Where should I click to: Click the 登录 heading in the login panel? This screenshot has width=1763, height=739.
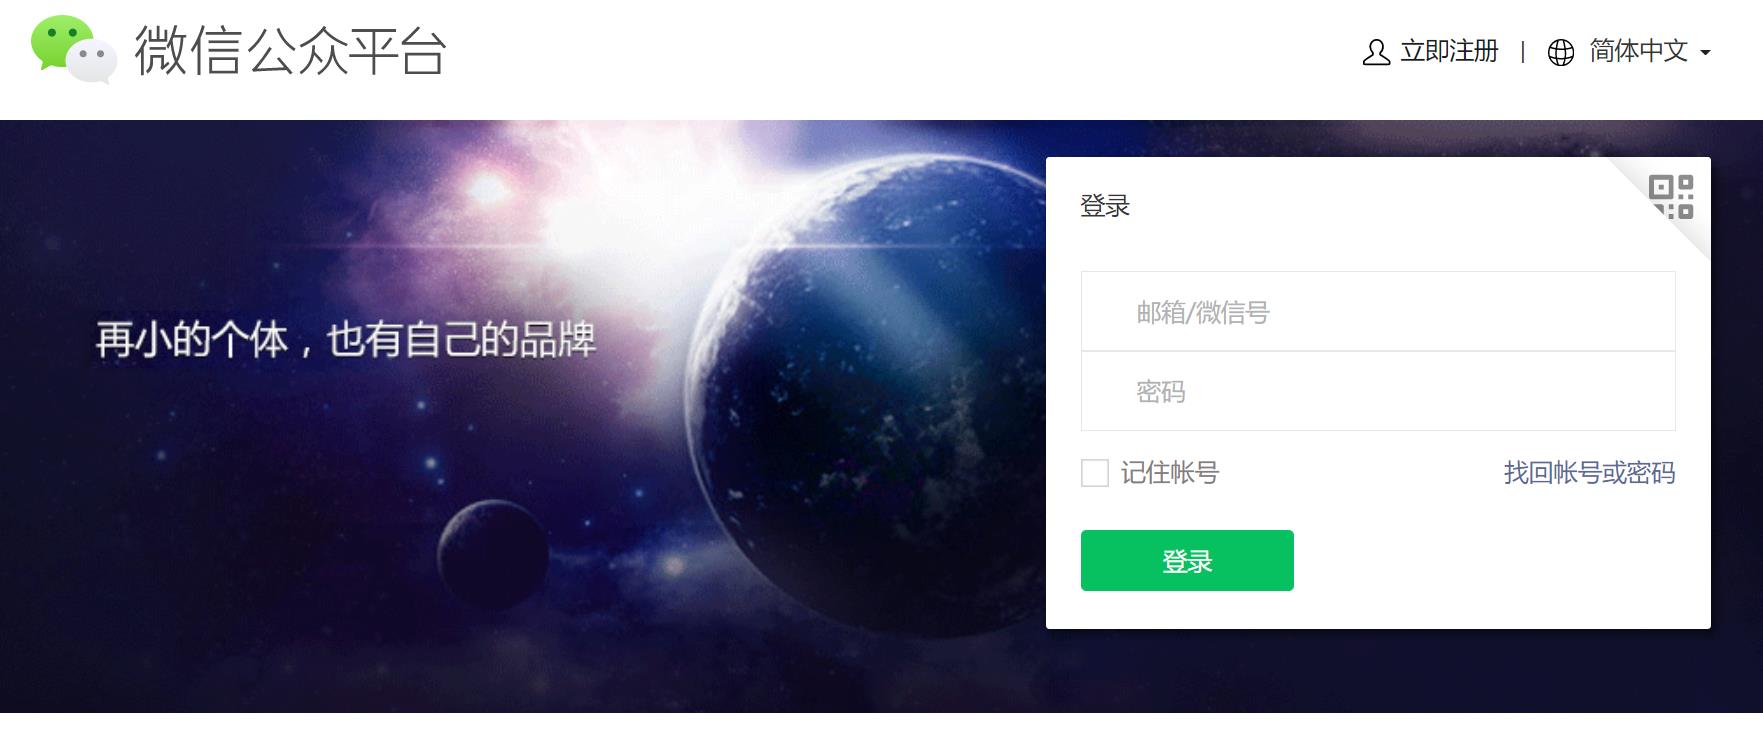click(1105, 206)
